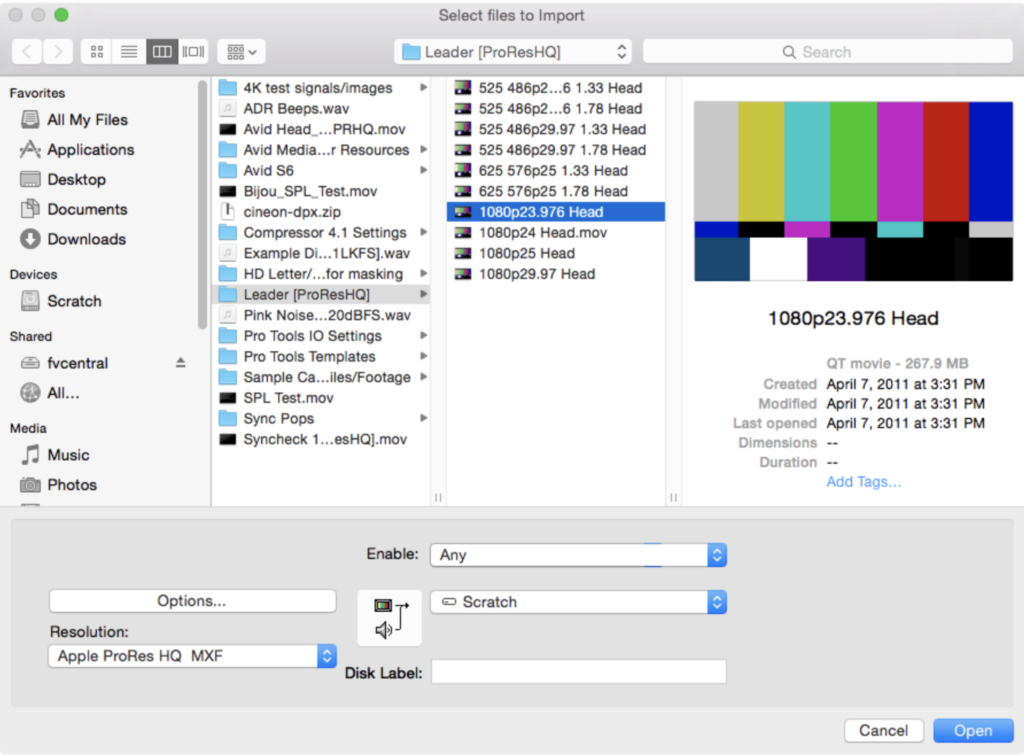
Task: Select 525 486p29.97 1.78 Head clip
Action: click(556, 150)
